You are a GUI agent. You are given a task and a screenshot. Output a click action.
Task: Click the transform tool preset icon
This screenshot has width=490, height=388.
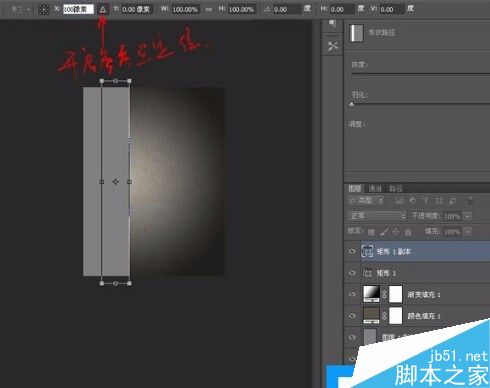(x=17, y=9)
